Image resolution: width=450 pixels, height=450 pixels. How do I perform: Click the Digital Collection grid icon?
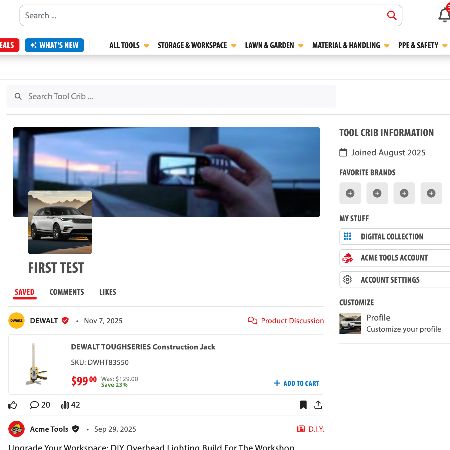coord(347,236)
